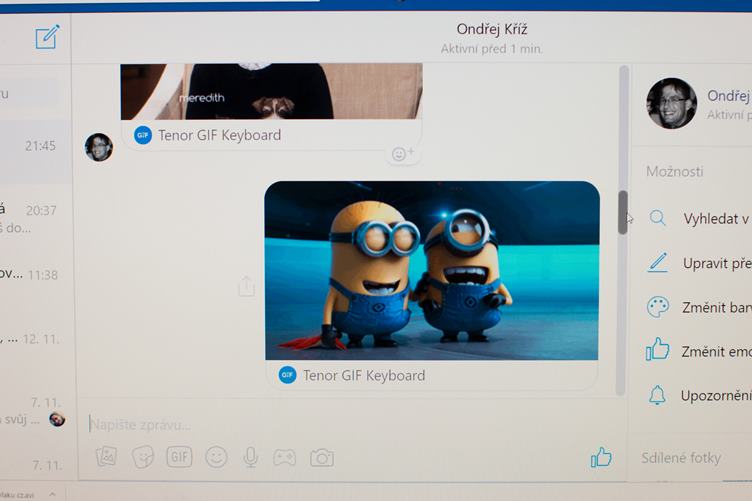
Task: Select Upravit přezdívky option
Action: coord(701,263)
